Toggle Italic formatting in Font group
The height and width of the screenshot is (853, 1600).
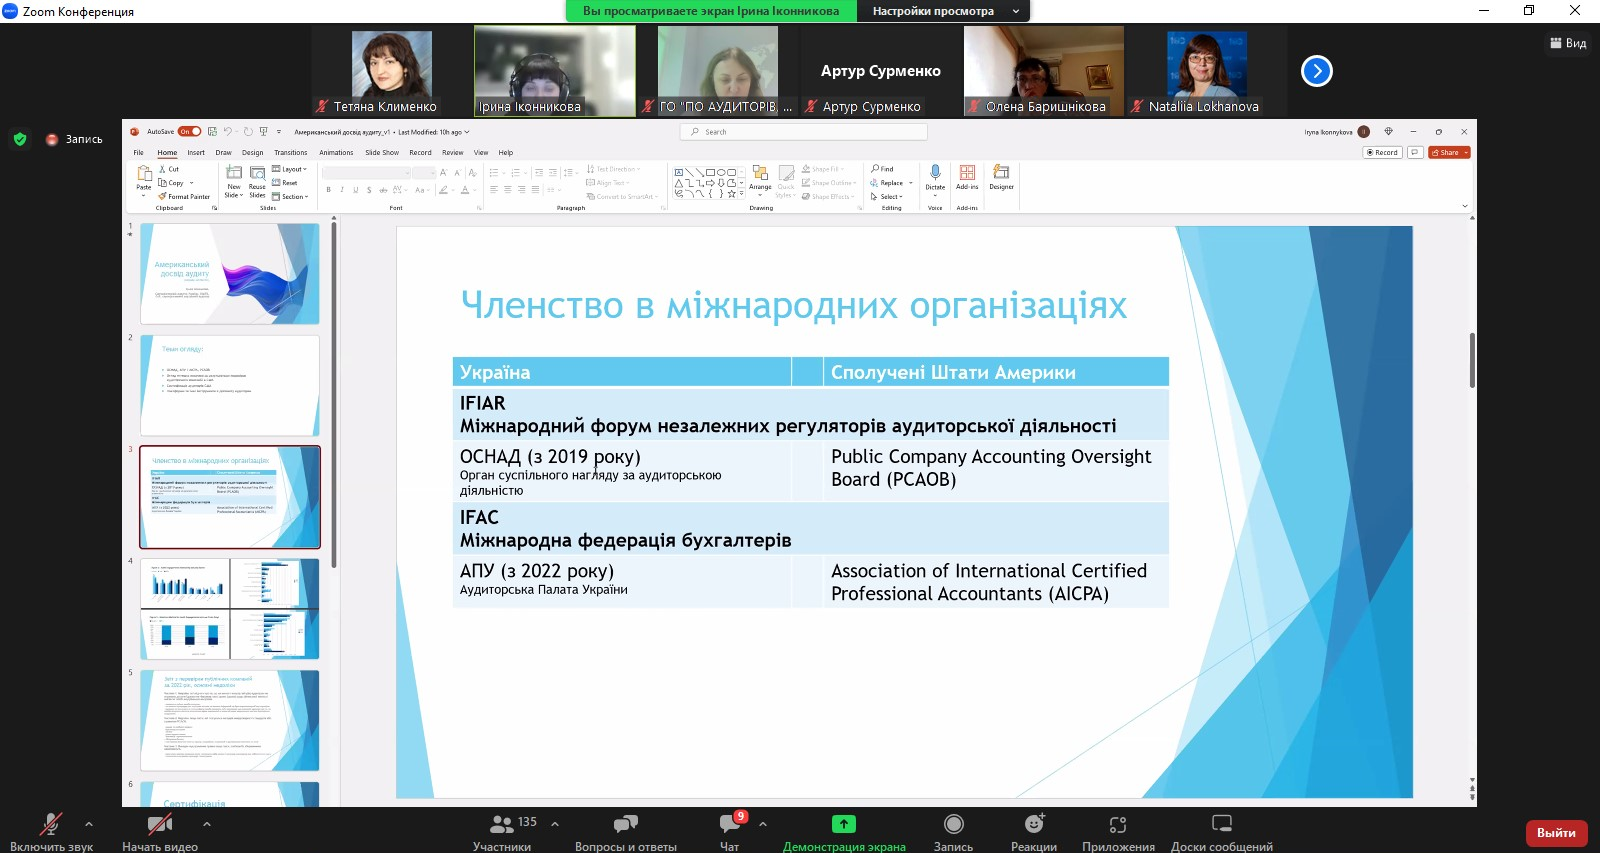tap(342, 189)
